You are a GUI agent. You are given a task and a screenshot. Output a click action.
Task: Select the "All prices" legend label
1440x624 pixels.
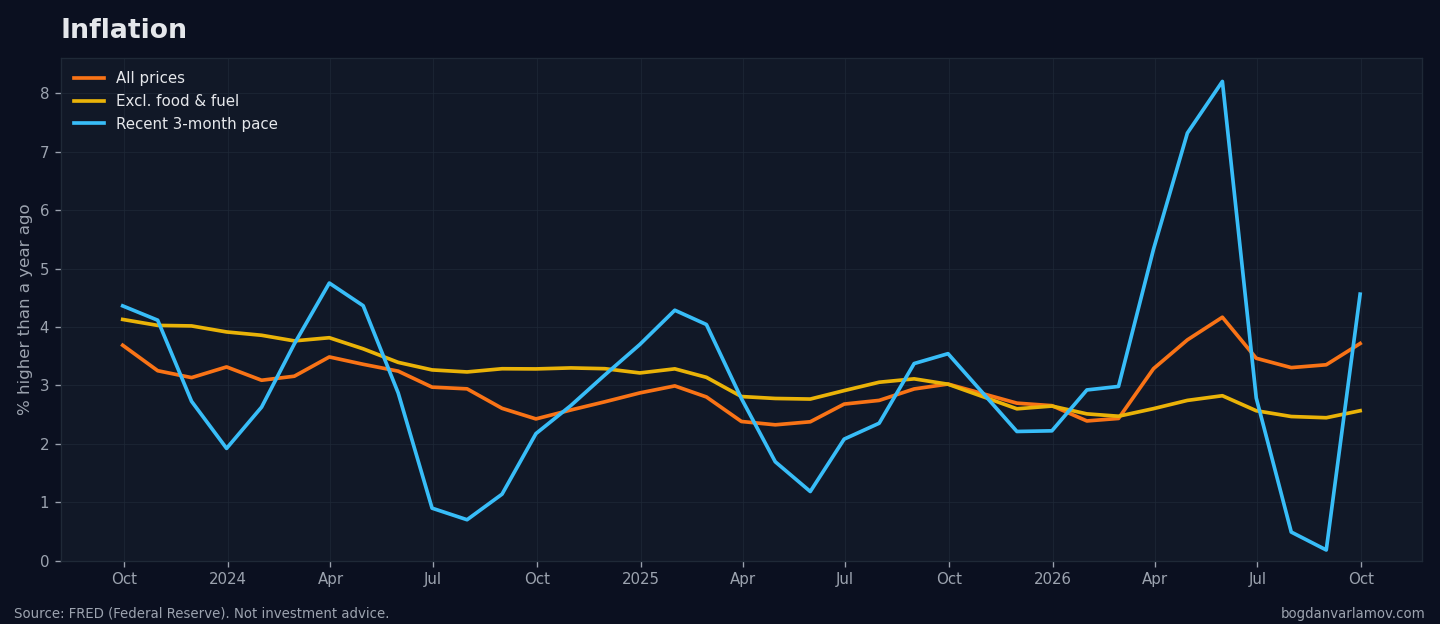point(150,78)
